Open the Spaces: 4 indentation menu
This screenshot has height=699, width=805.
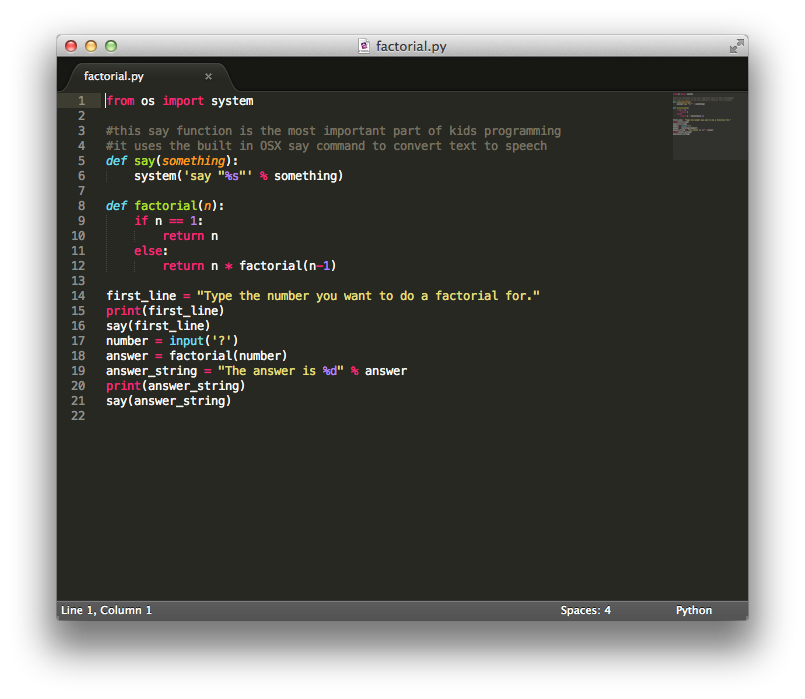[585, 610]
